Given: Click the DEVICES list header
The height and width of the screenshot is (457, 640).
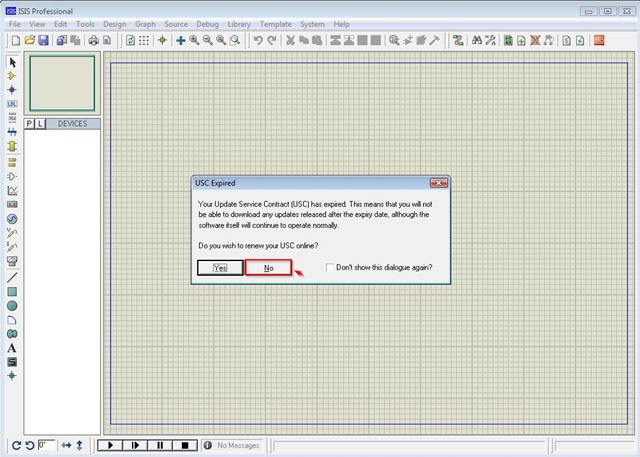Looking at the screenshot, I should [x=73, y=124].
